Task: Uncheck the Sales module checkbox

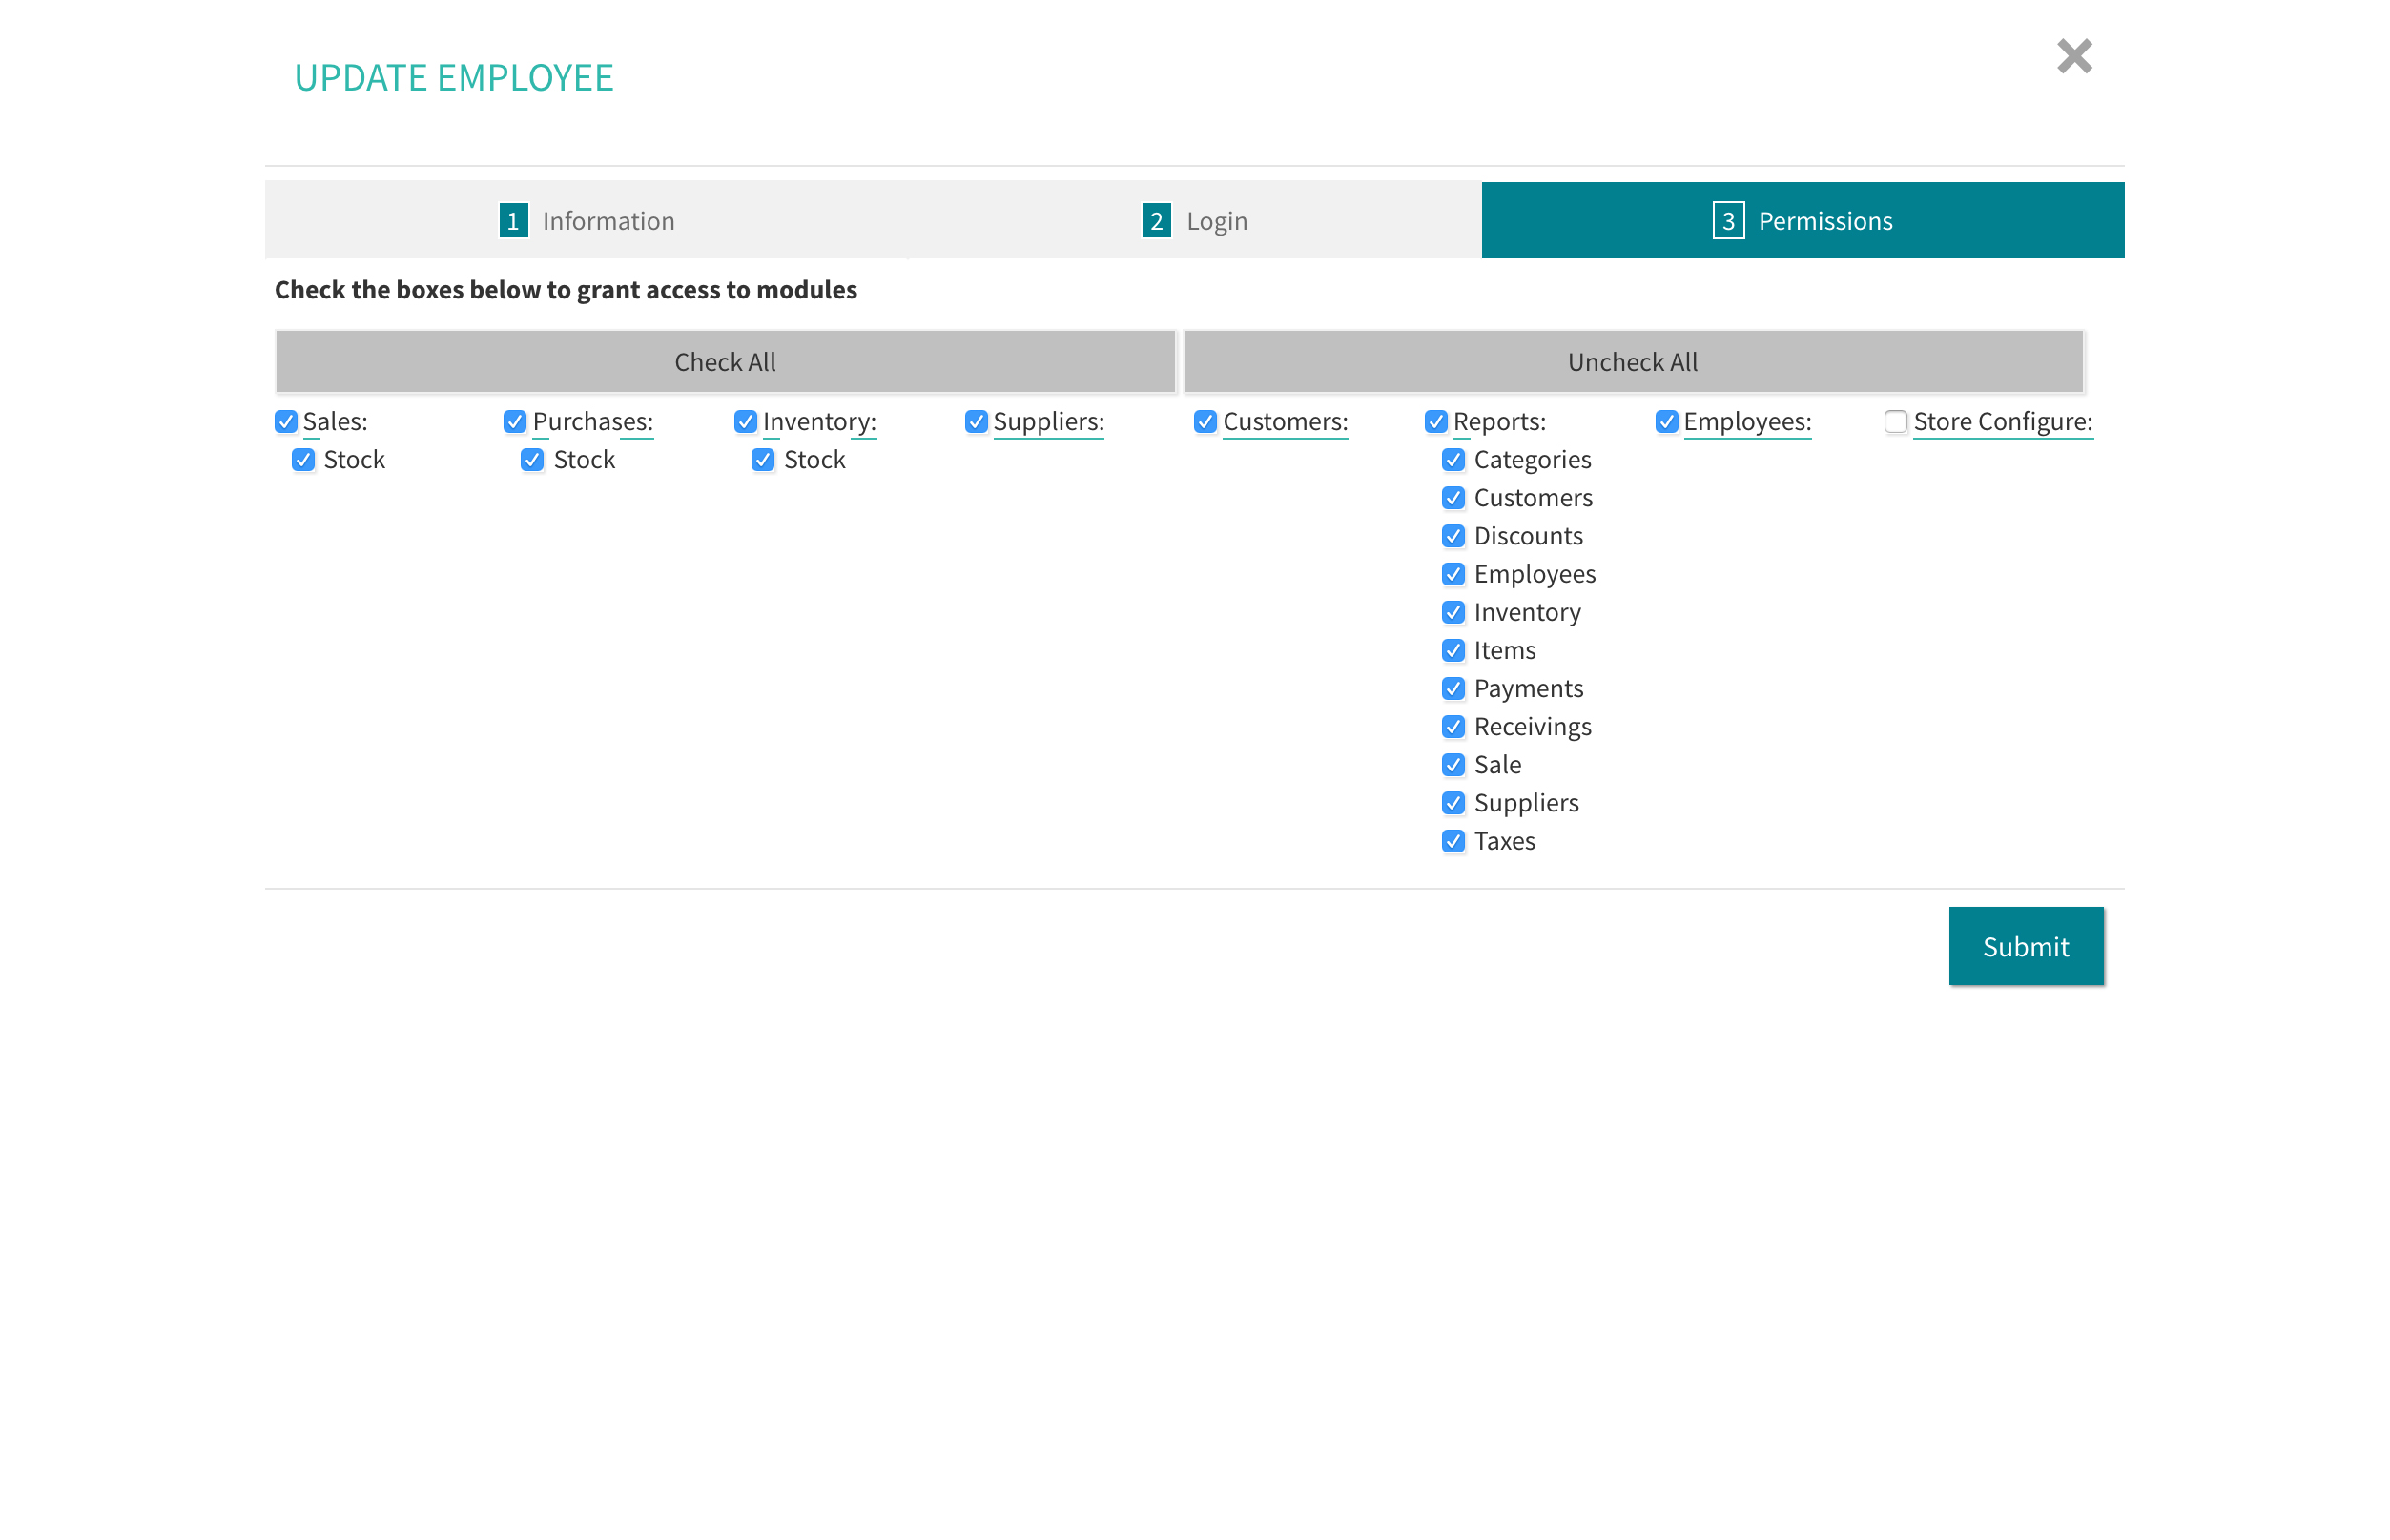Action: click(286, 422)
